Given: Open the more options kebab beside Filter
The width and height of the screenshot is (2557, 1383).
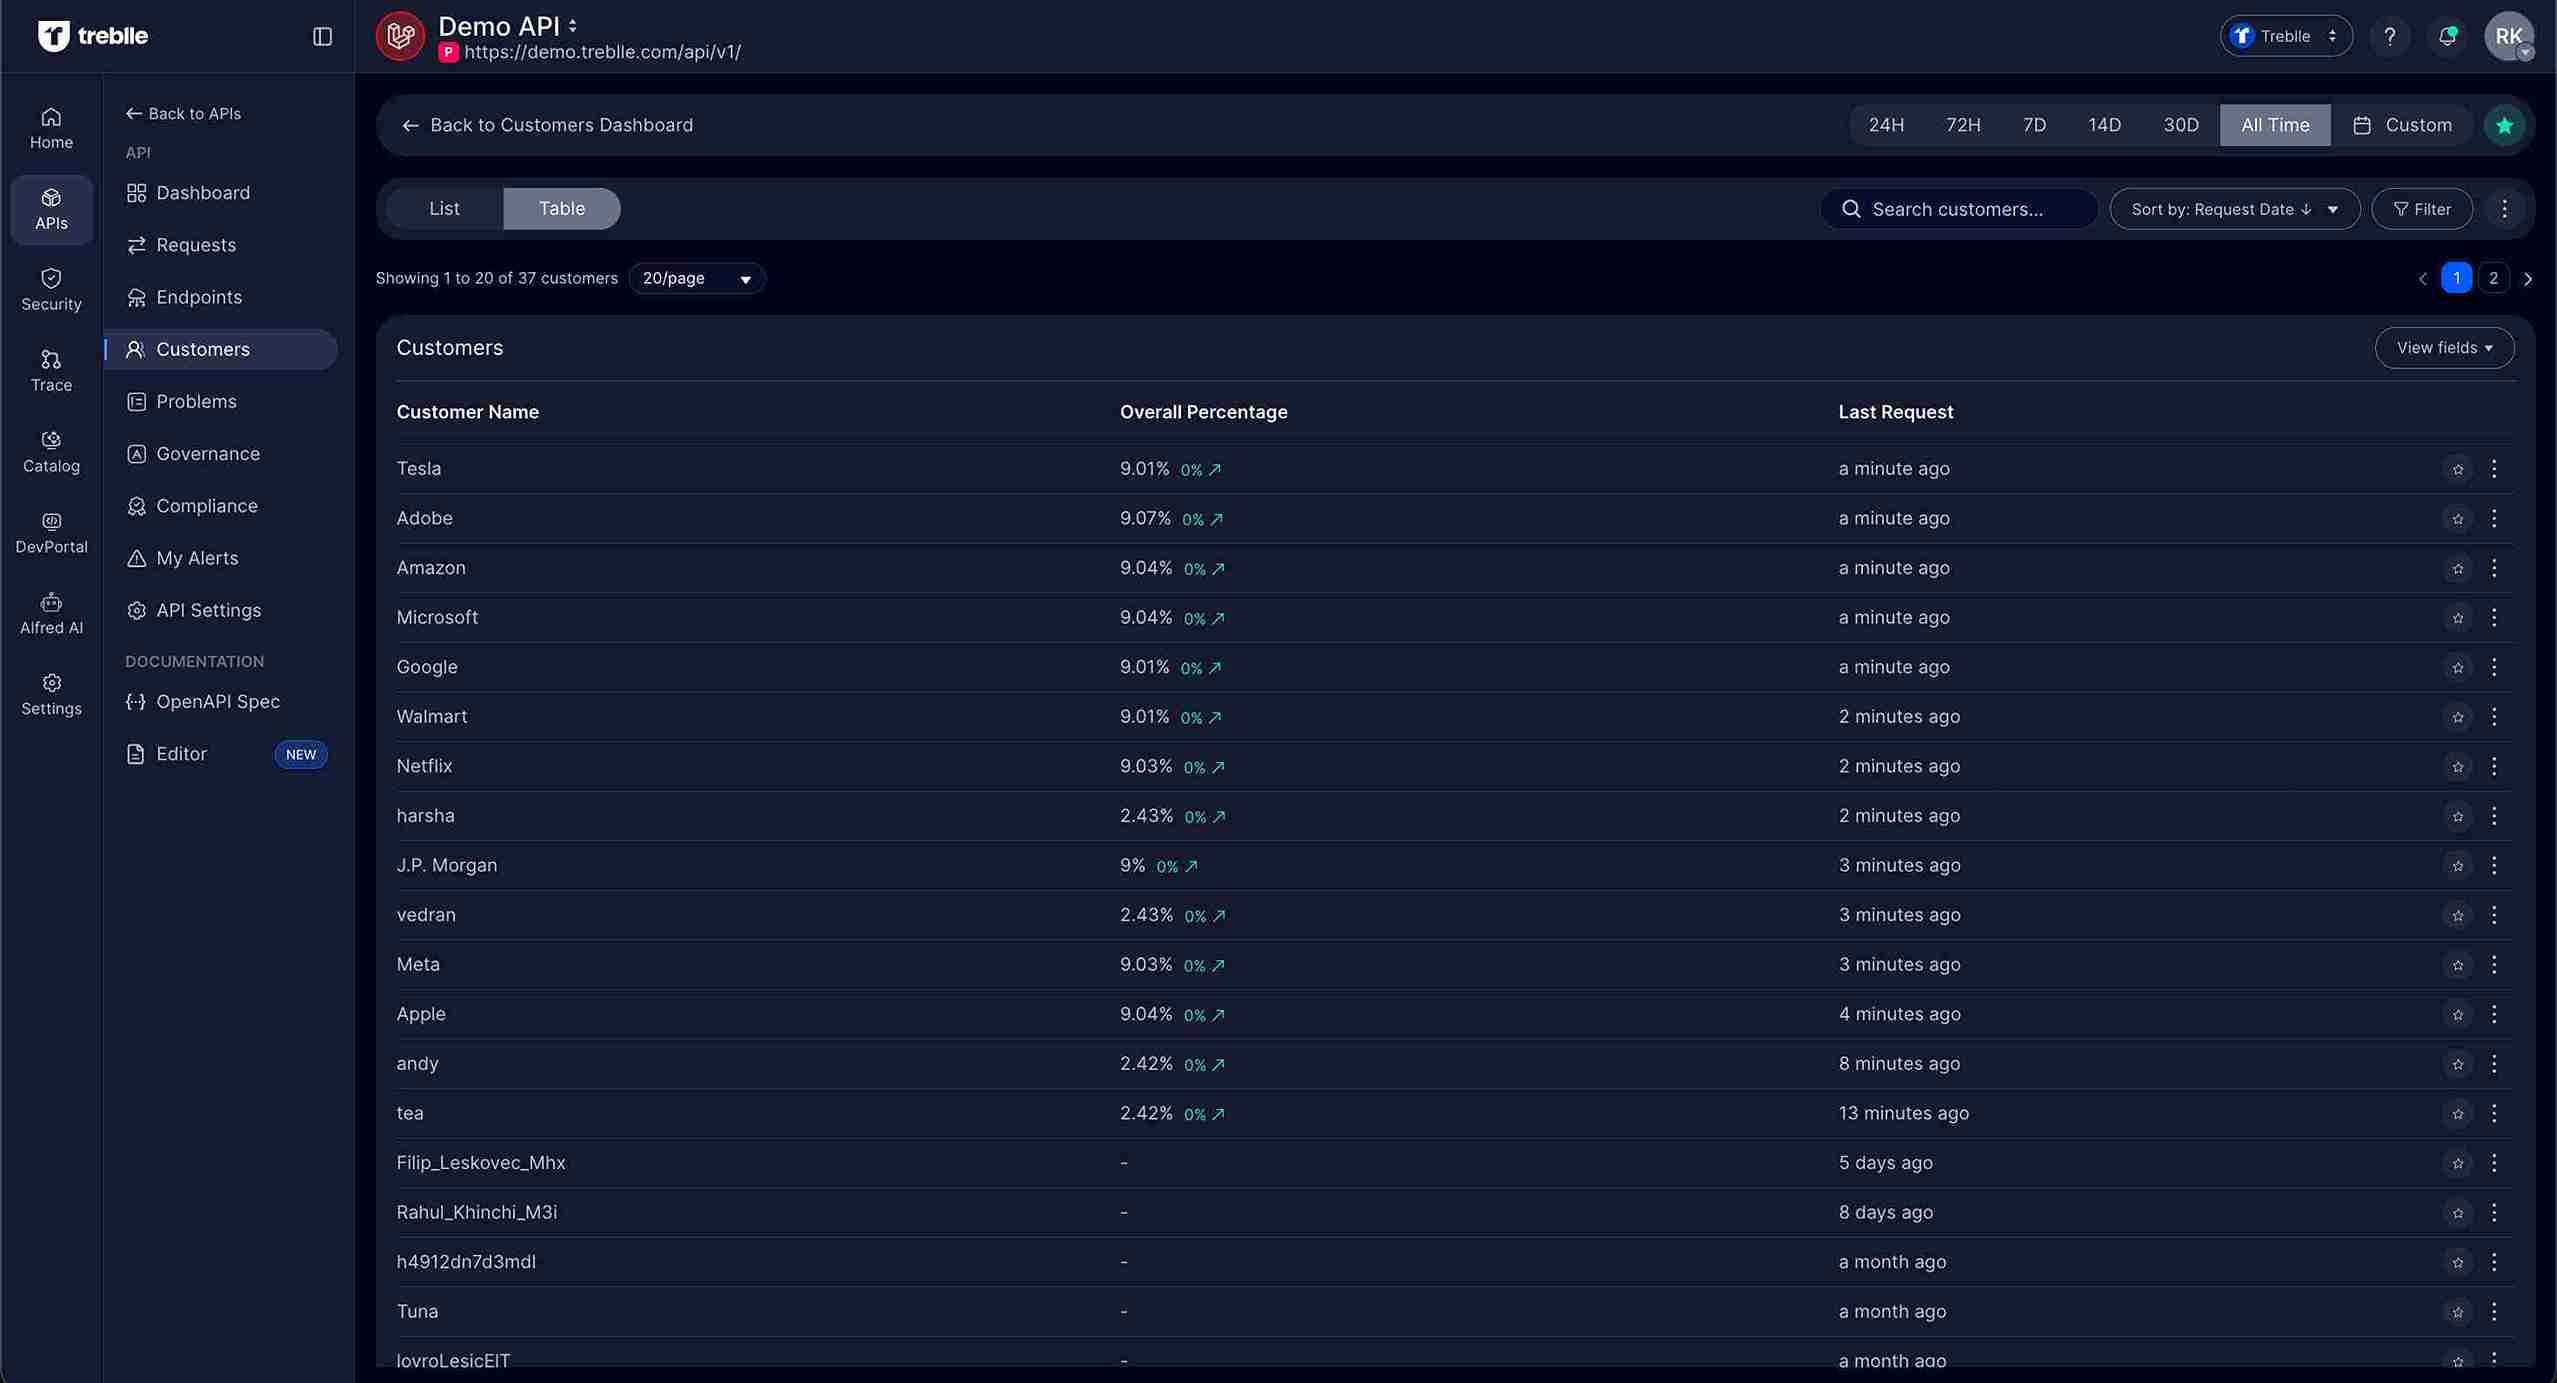Looking at the screenshot, I should coord(2504,209).
